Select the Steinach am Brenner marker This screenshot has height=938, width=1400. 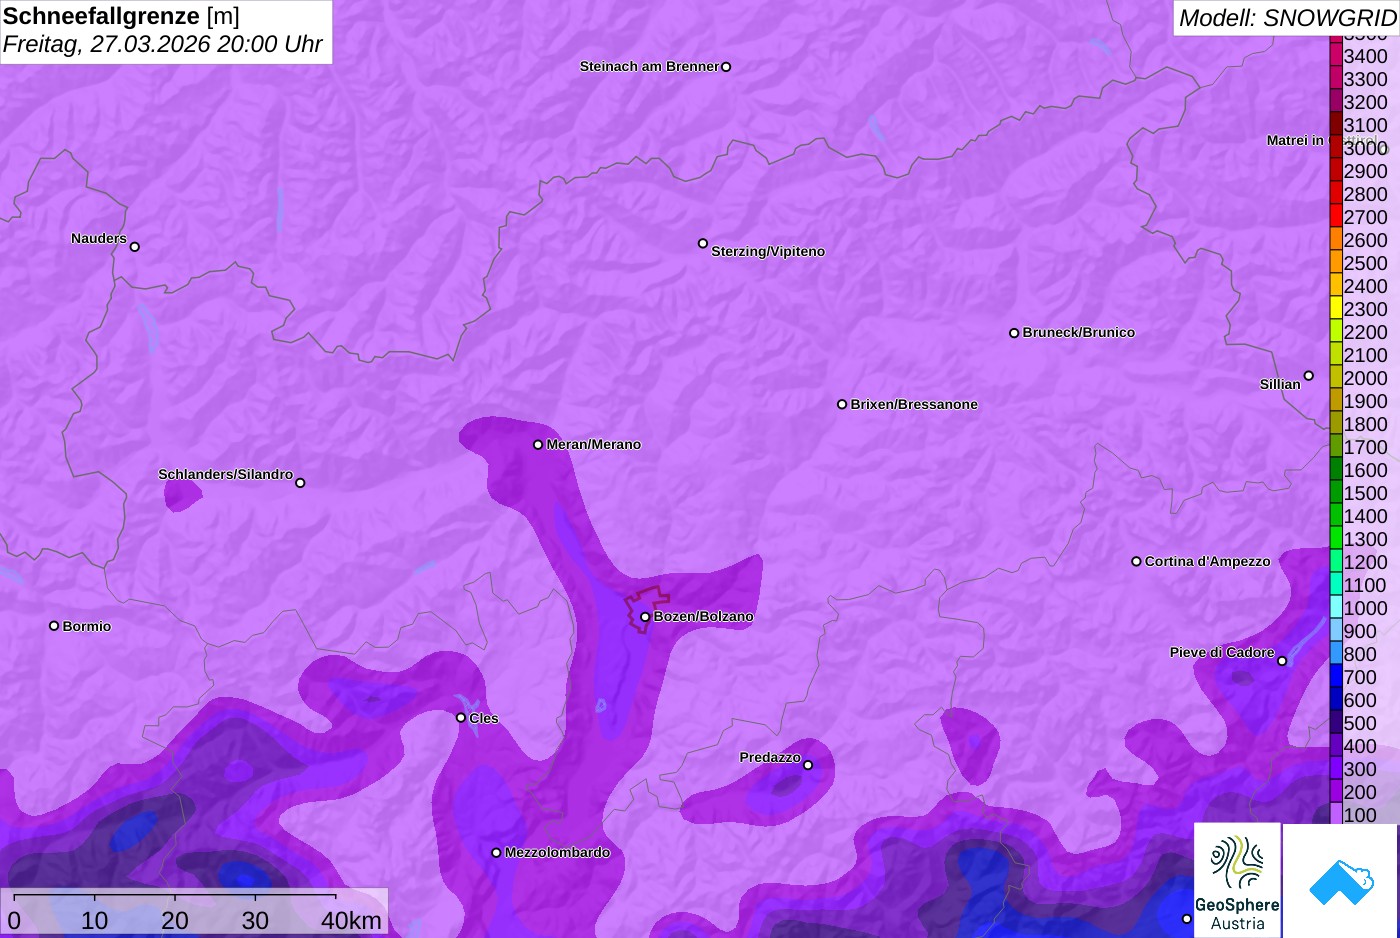(726, 67)
